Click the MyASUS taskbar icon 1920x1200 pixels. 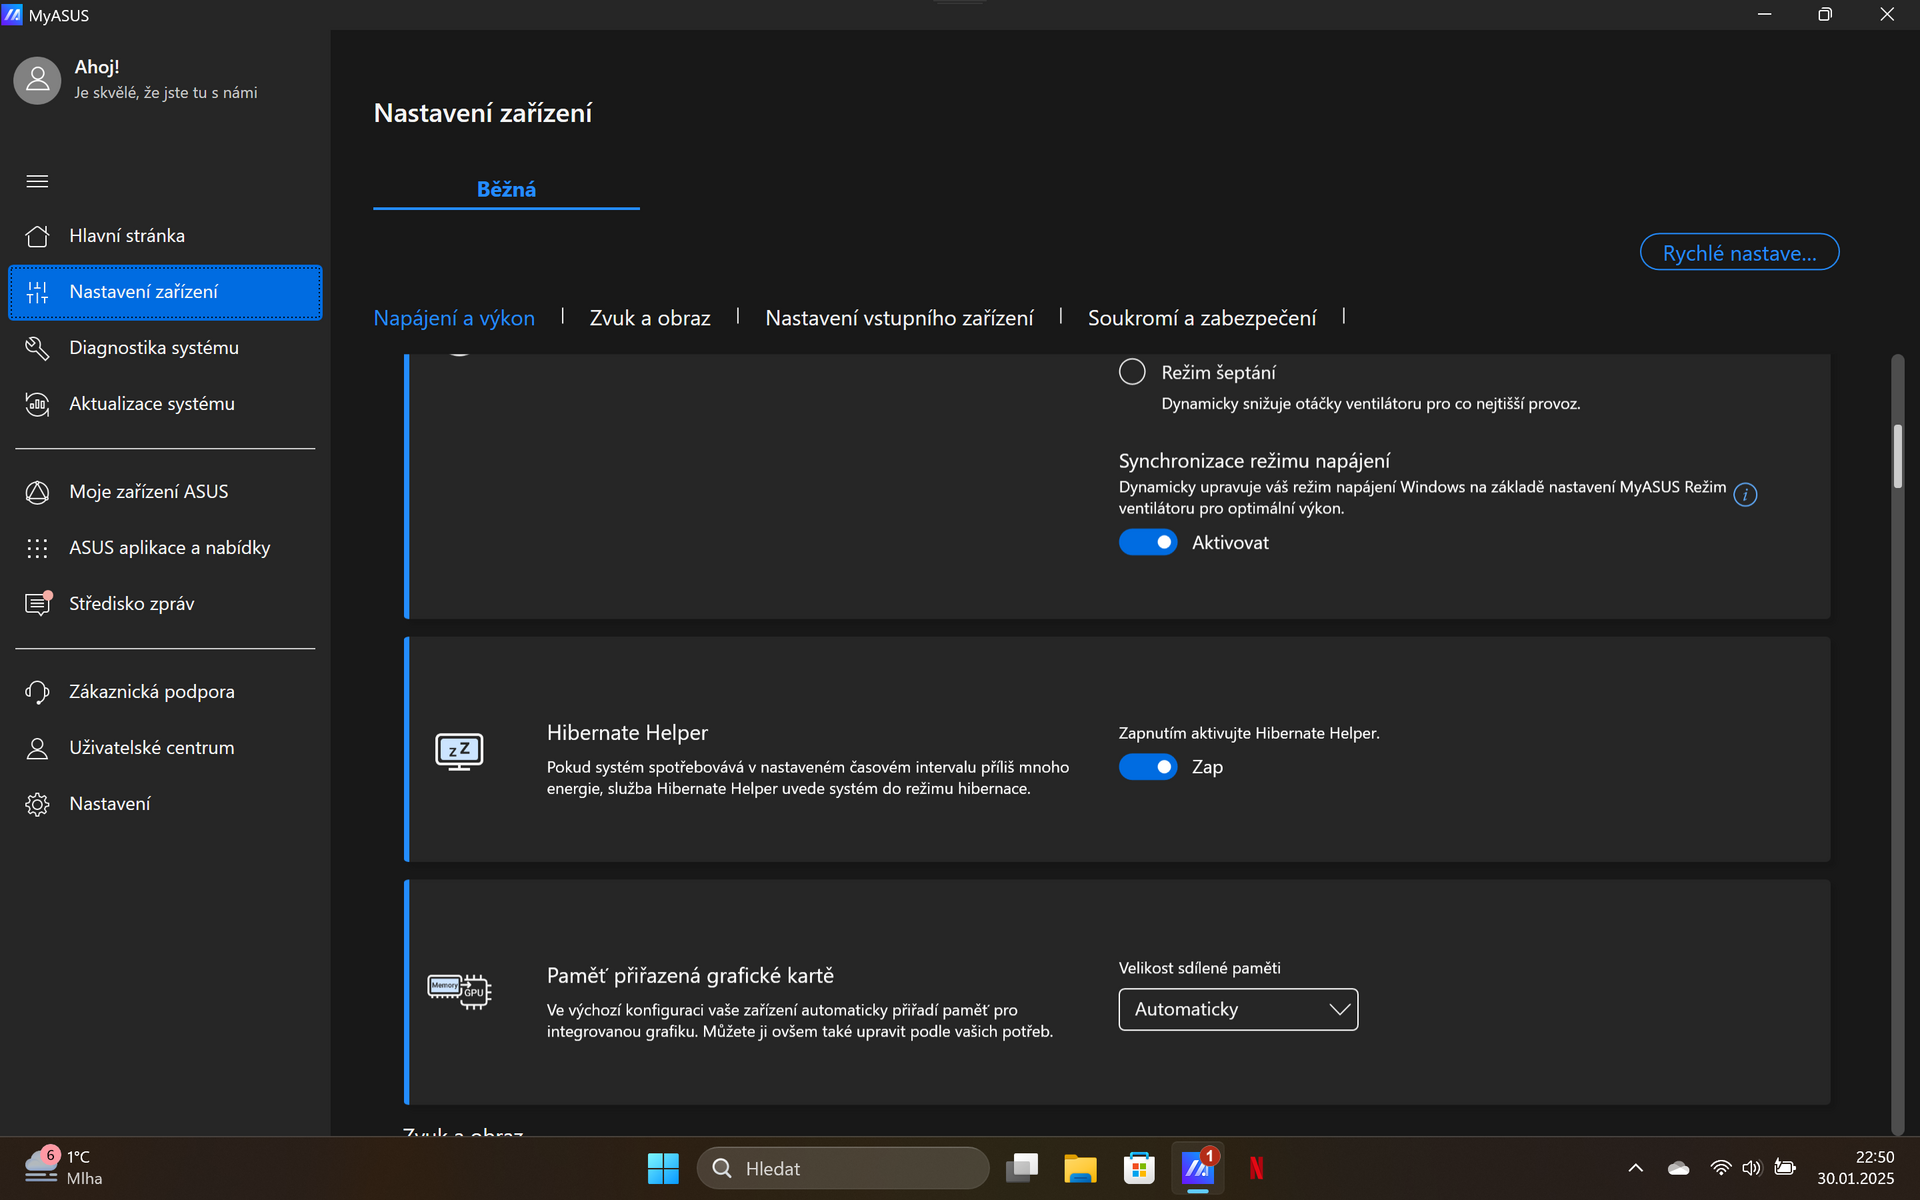click(1197, 1168)
